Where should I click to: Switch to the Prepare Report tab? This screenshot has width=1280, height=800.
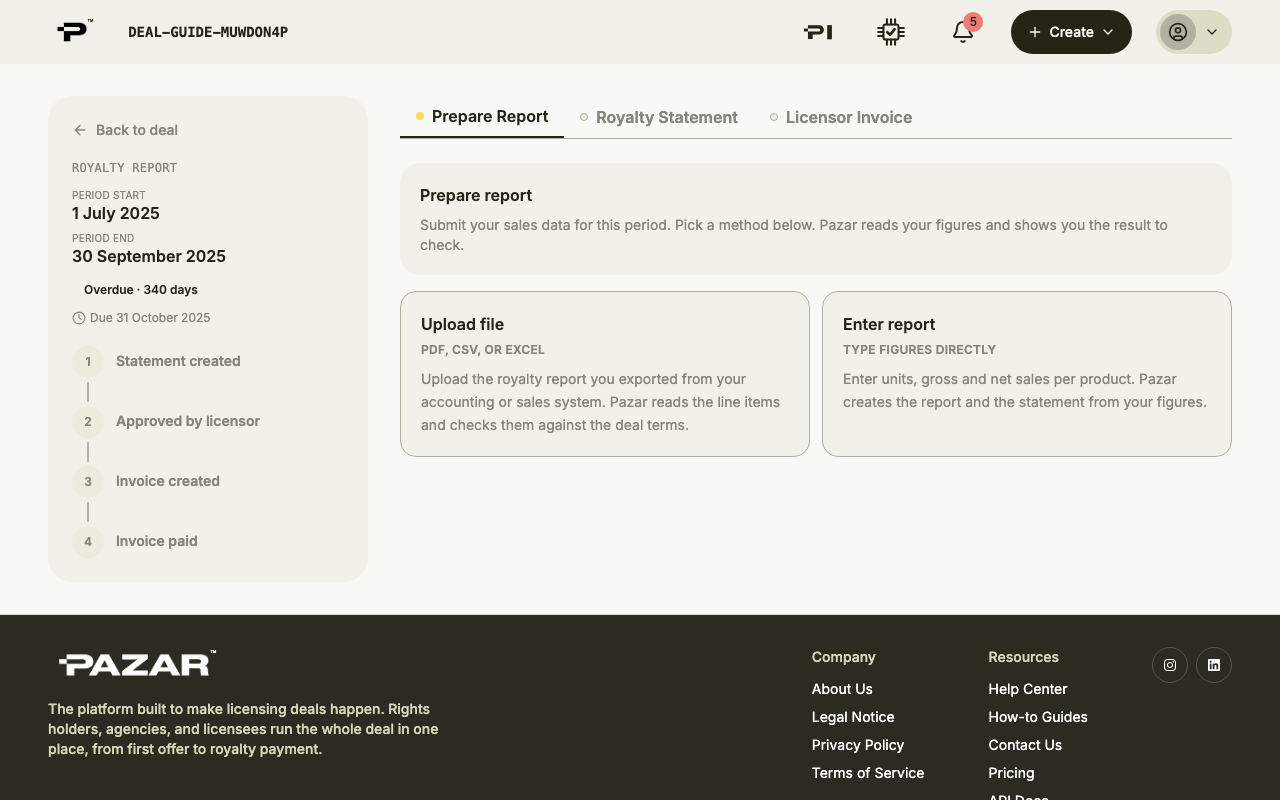482,117
